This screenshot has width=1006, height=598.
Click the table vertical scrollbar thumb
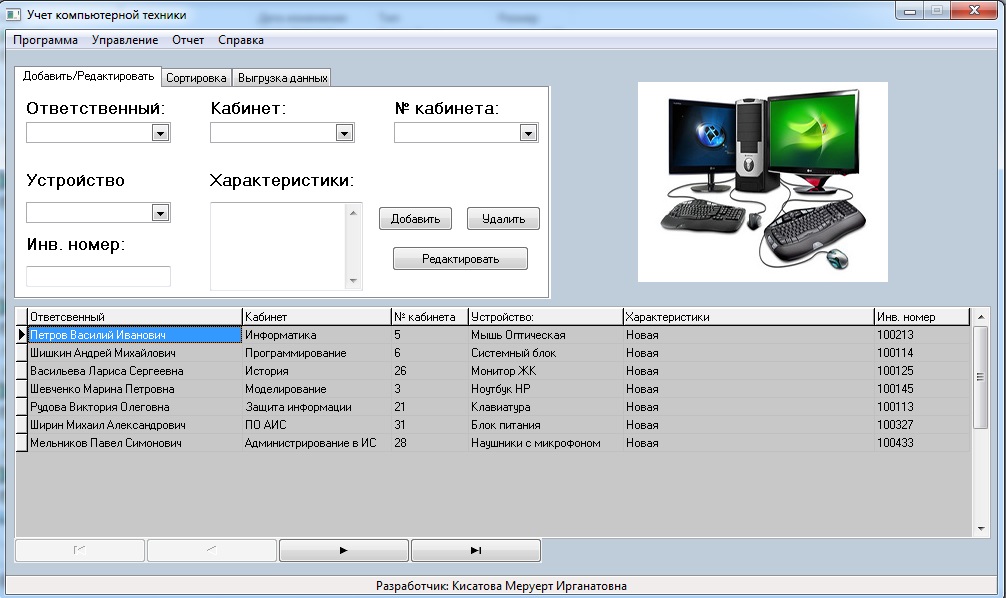(981, 377)
